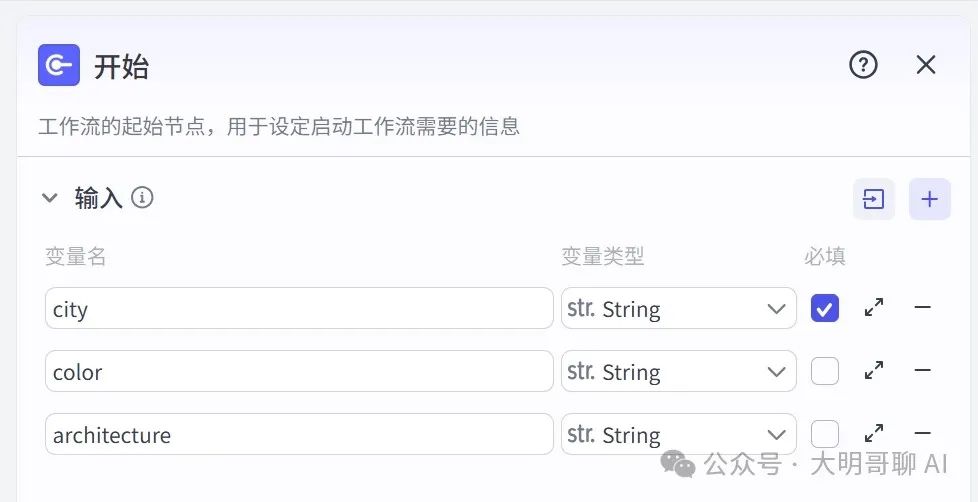Screen dimensions: 978x502
Task: Uncheck required for city variable
Action: click(x=825, y=308)
